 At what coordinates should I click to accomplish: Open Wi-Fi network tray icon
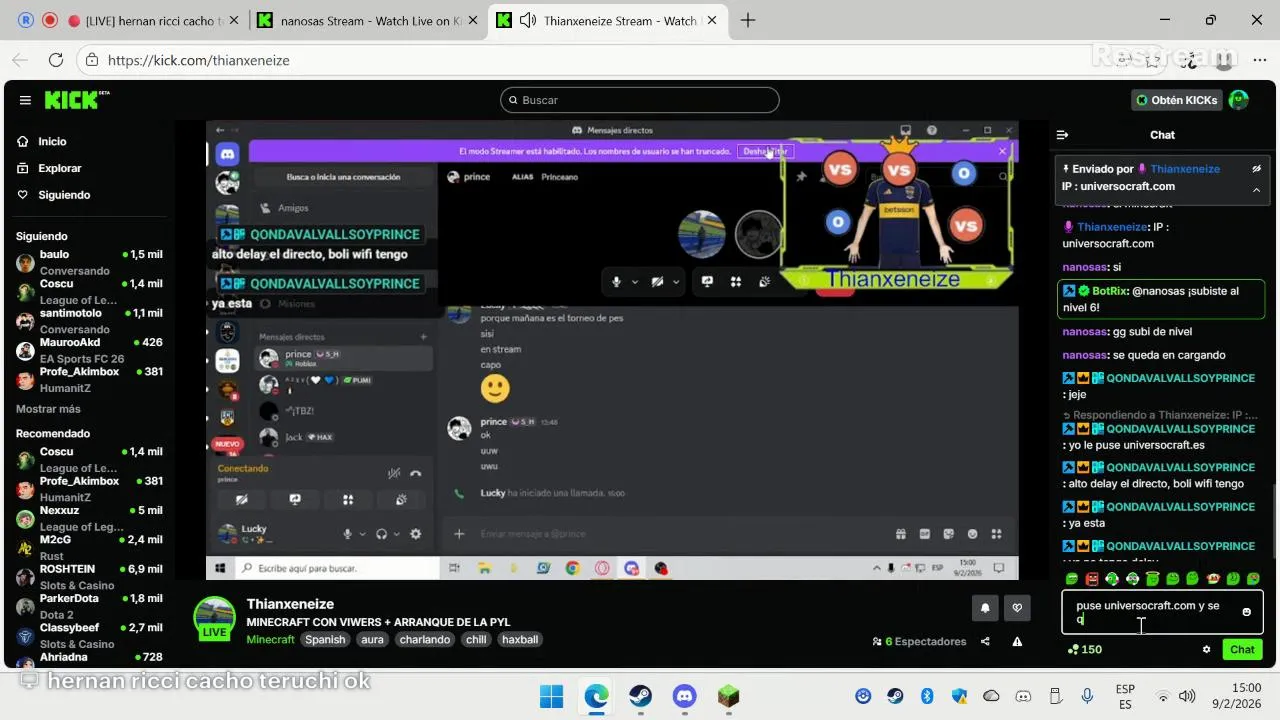click(x=1163, y=696)
